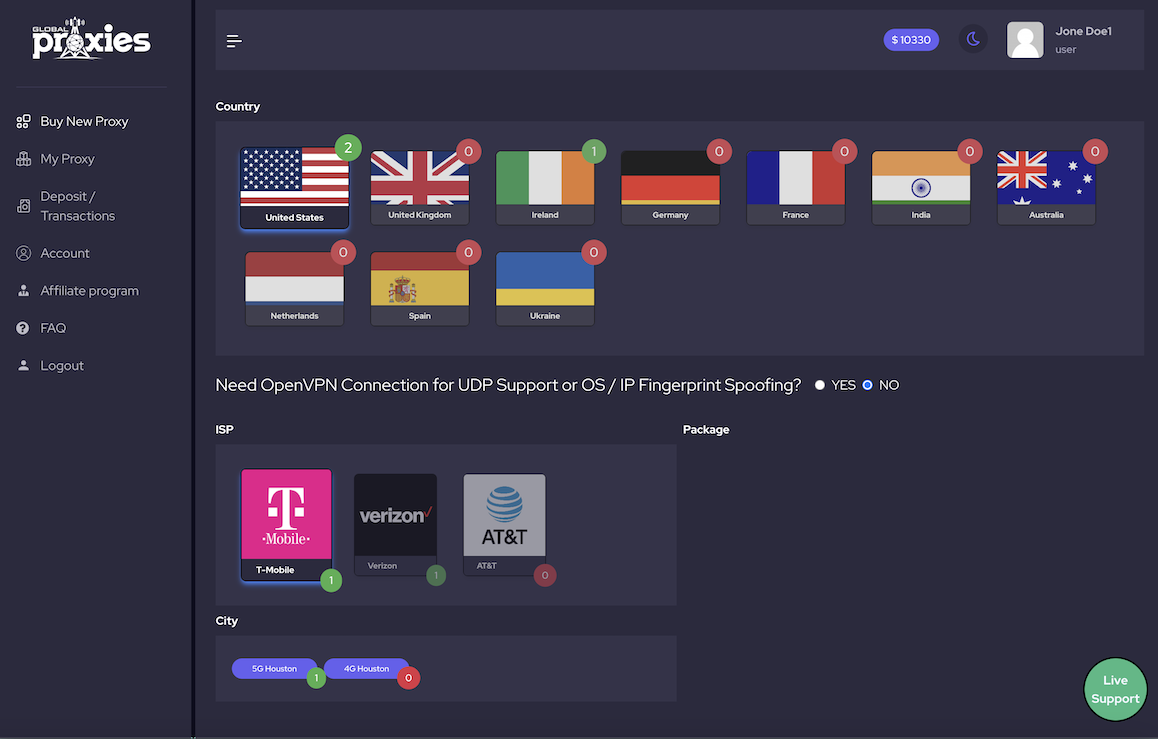Click Ireland count badge 1
1158x739 pixels.
(x=594, y=151)
